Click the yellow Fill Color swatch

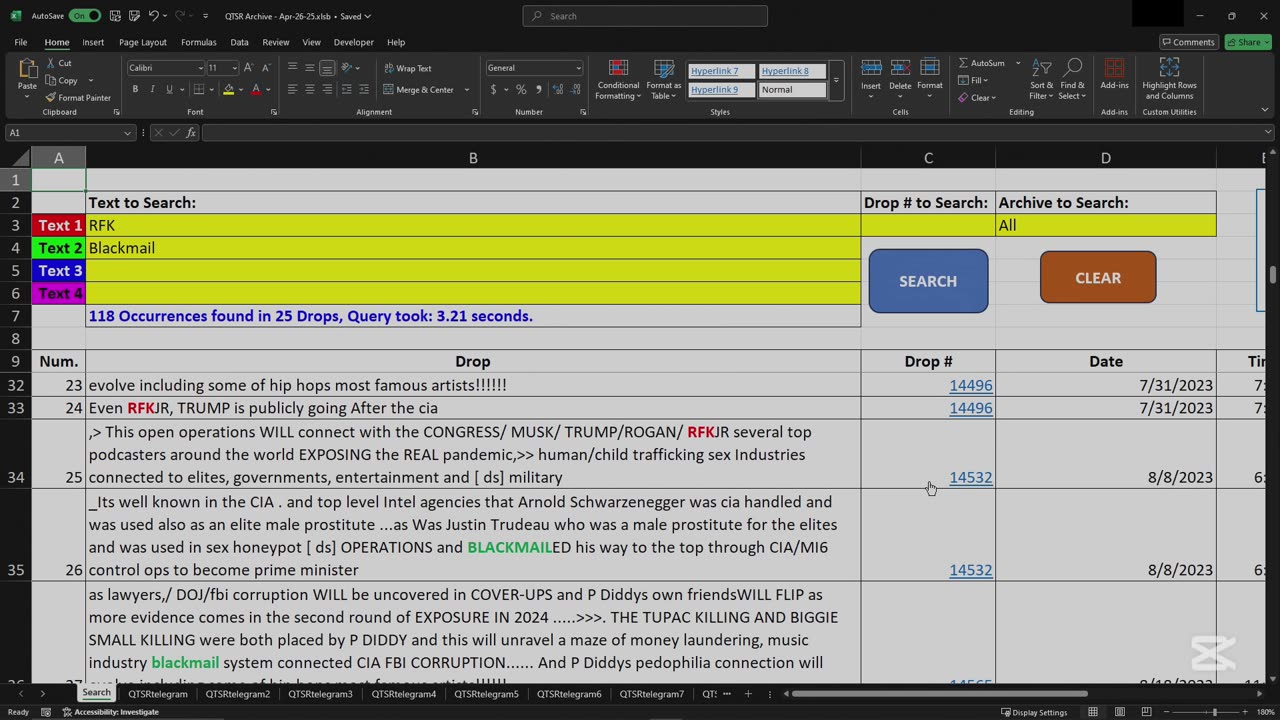(x=228, y=90)
